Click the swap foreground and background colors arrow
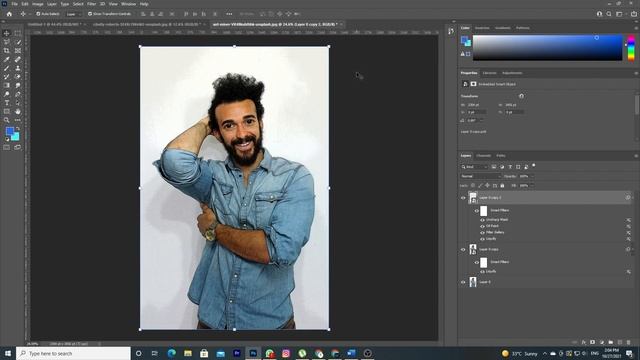Screen dimensions: 640x360 click(x=18, y=129)
